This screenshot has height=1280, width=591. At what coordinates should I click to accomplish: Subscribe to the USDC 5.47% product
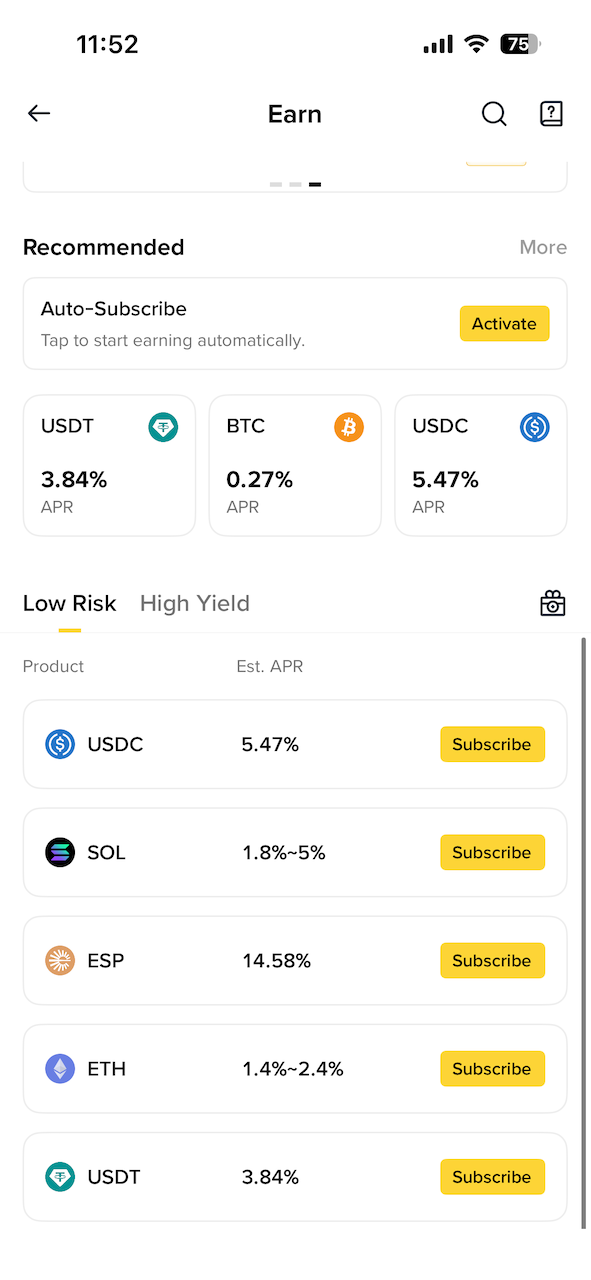[x=492, y=744]
